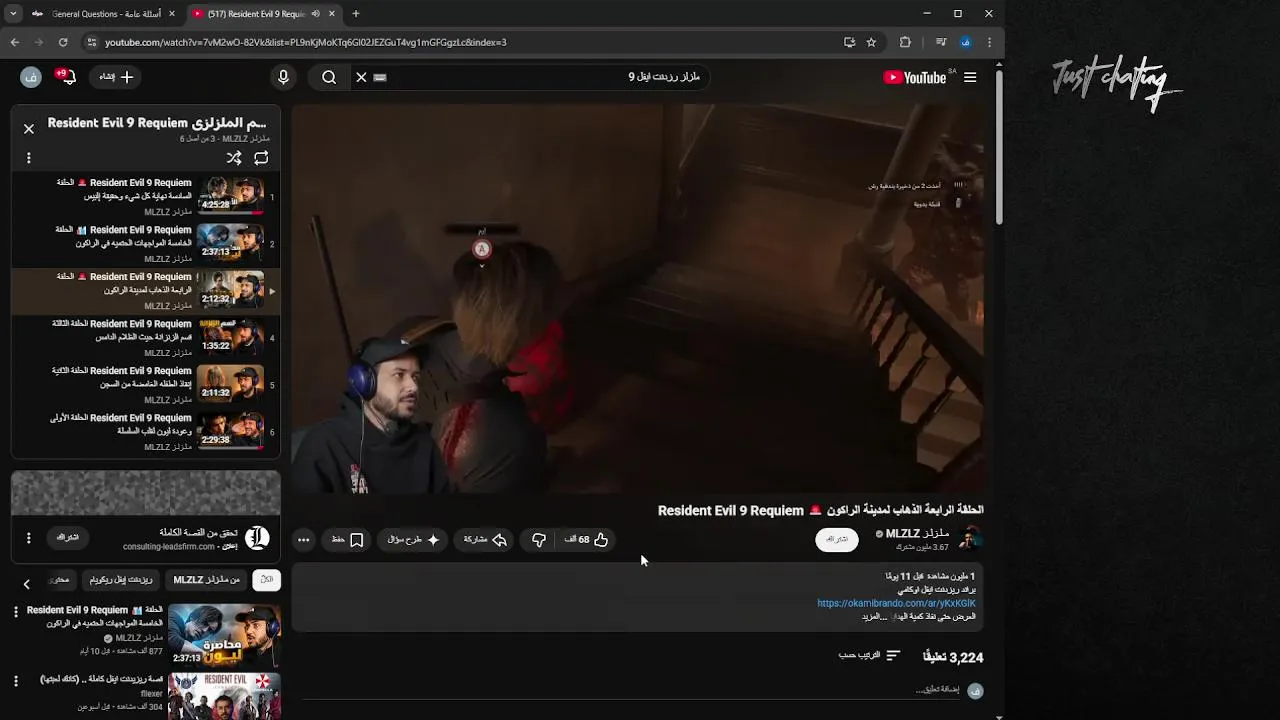Open recommended video 'محاصرة ليون' thumbnail
The image size is (1280, 720).
[224, 634]
